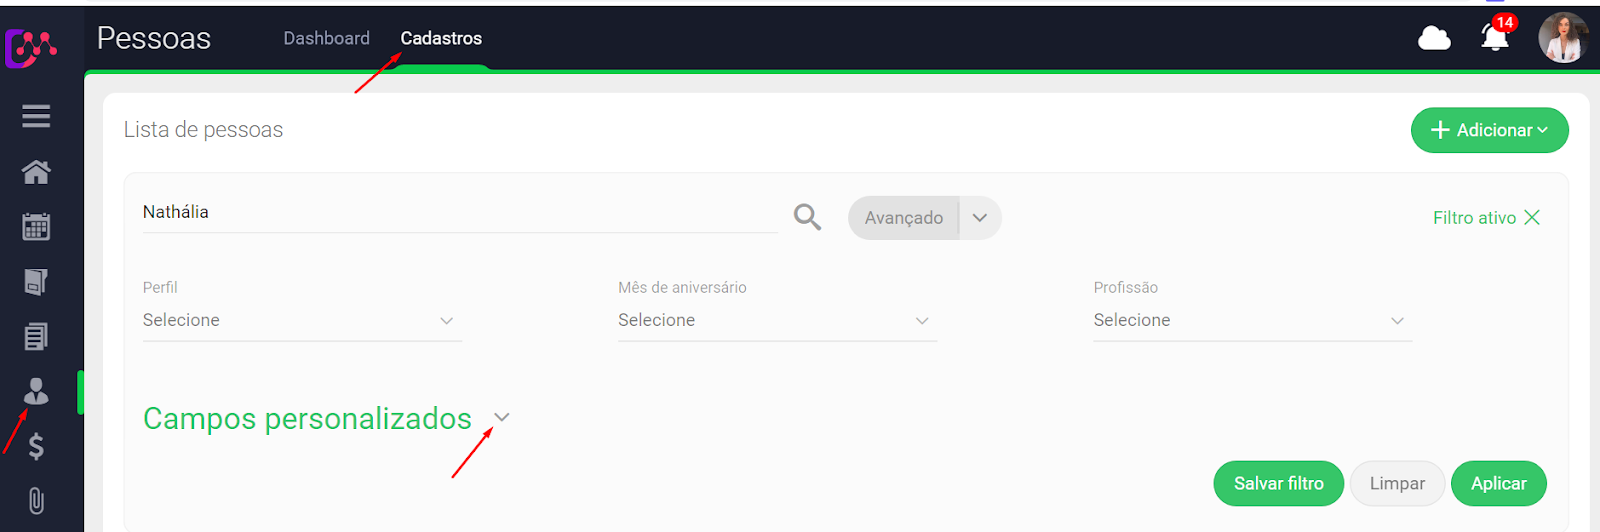Open attachments paperclip icon

[36, 500]
